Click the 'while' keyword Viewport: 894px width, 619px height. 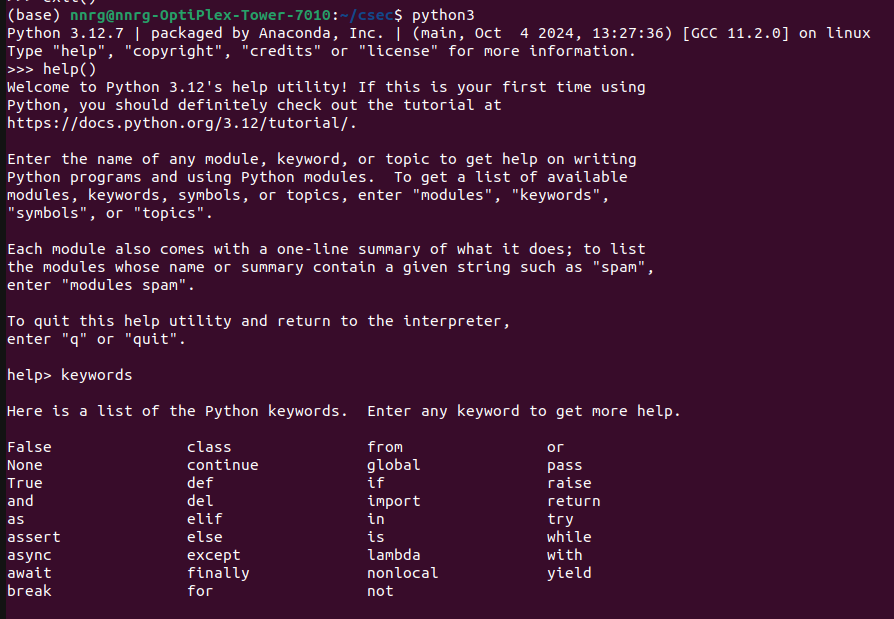[569, 537]
